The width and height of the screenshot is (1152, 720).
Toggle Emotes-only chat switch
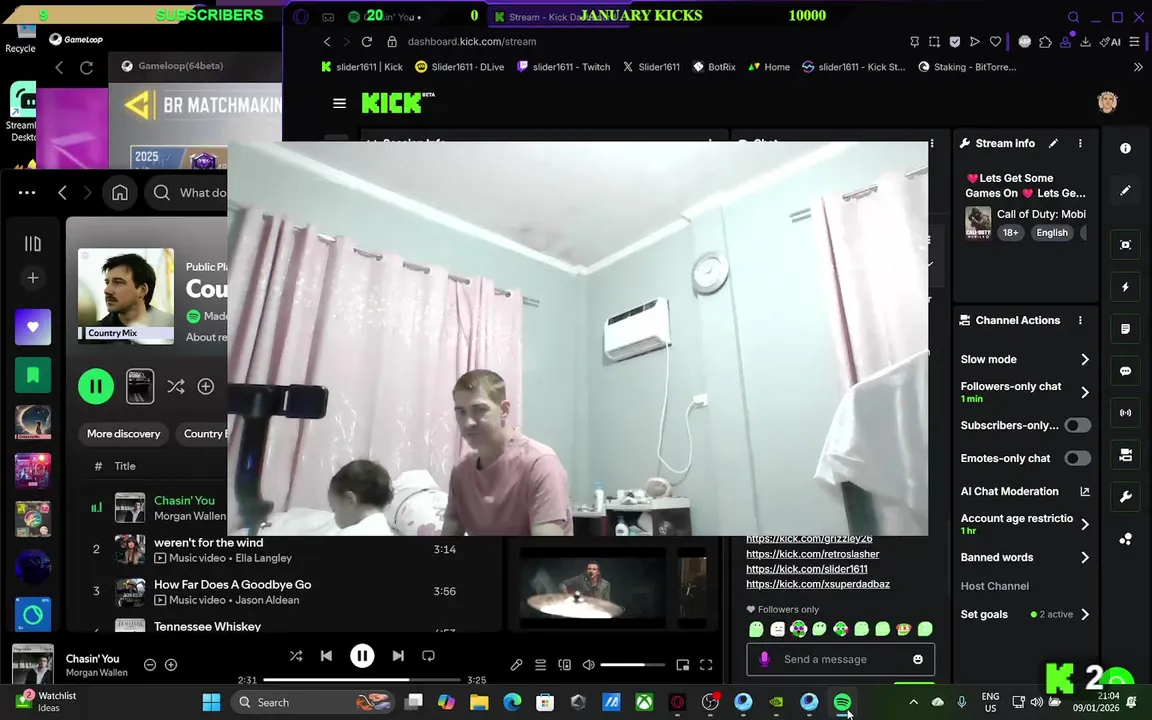click(x=1077, y=458)
